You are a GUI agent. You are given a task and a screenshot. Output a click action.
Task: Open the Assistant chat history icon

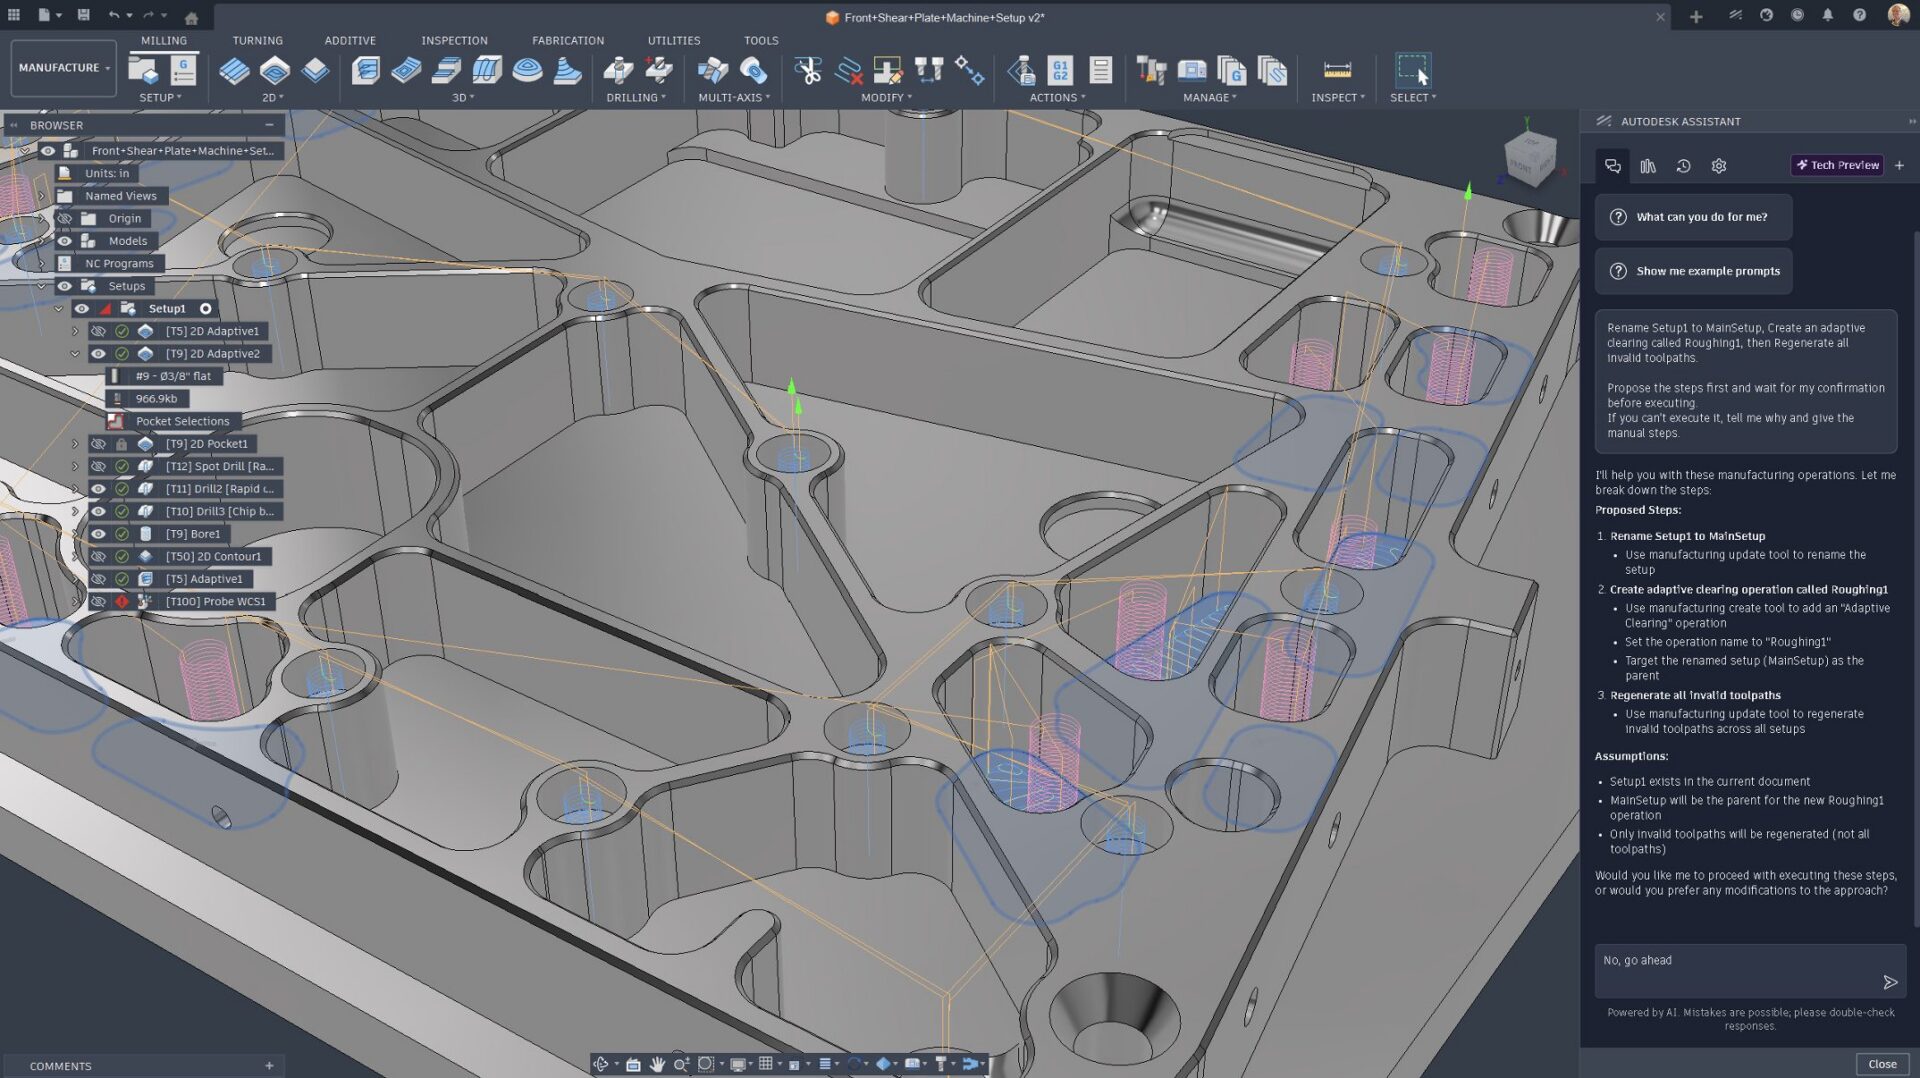pyautogui.click(x=1683, y=166)
